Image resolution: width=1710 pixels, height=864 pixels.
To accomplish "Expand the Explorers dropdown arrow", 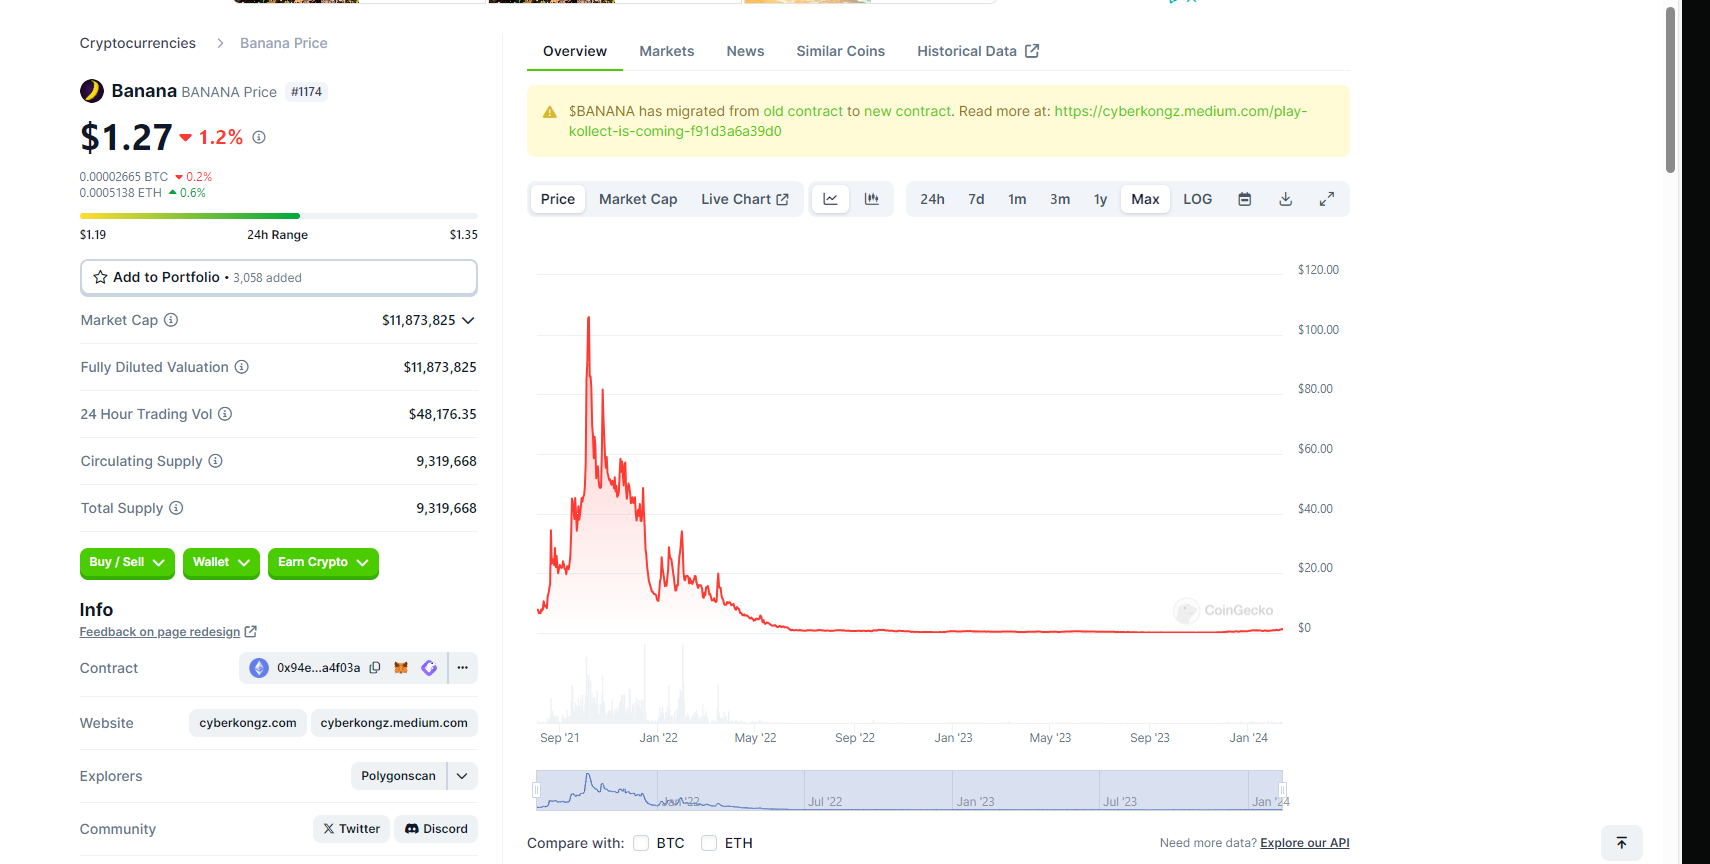I will coord(462,776).
